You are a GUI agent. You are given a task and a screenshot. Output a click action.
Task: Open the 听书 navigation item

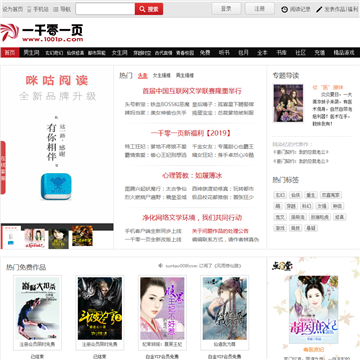pyautogui.click(x=224, y=53)
